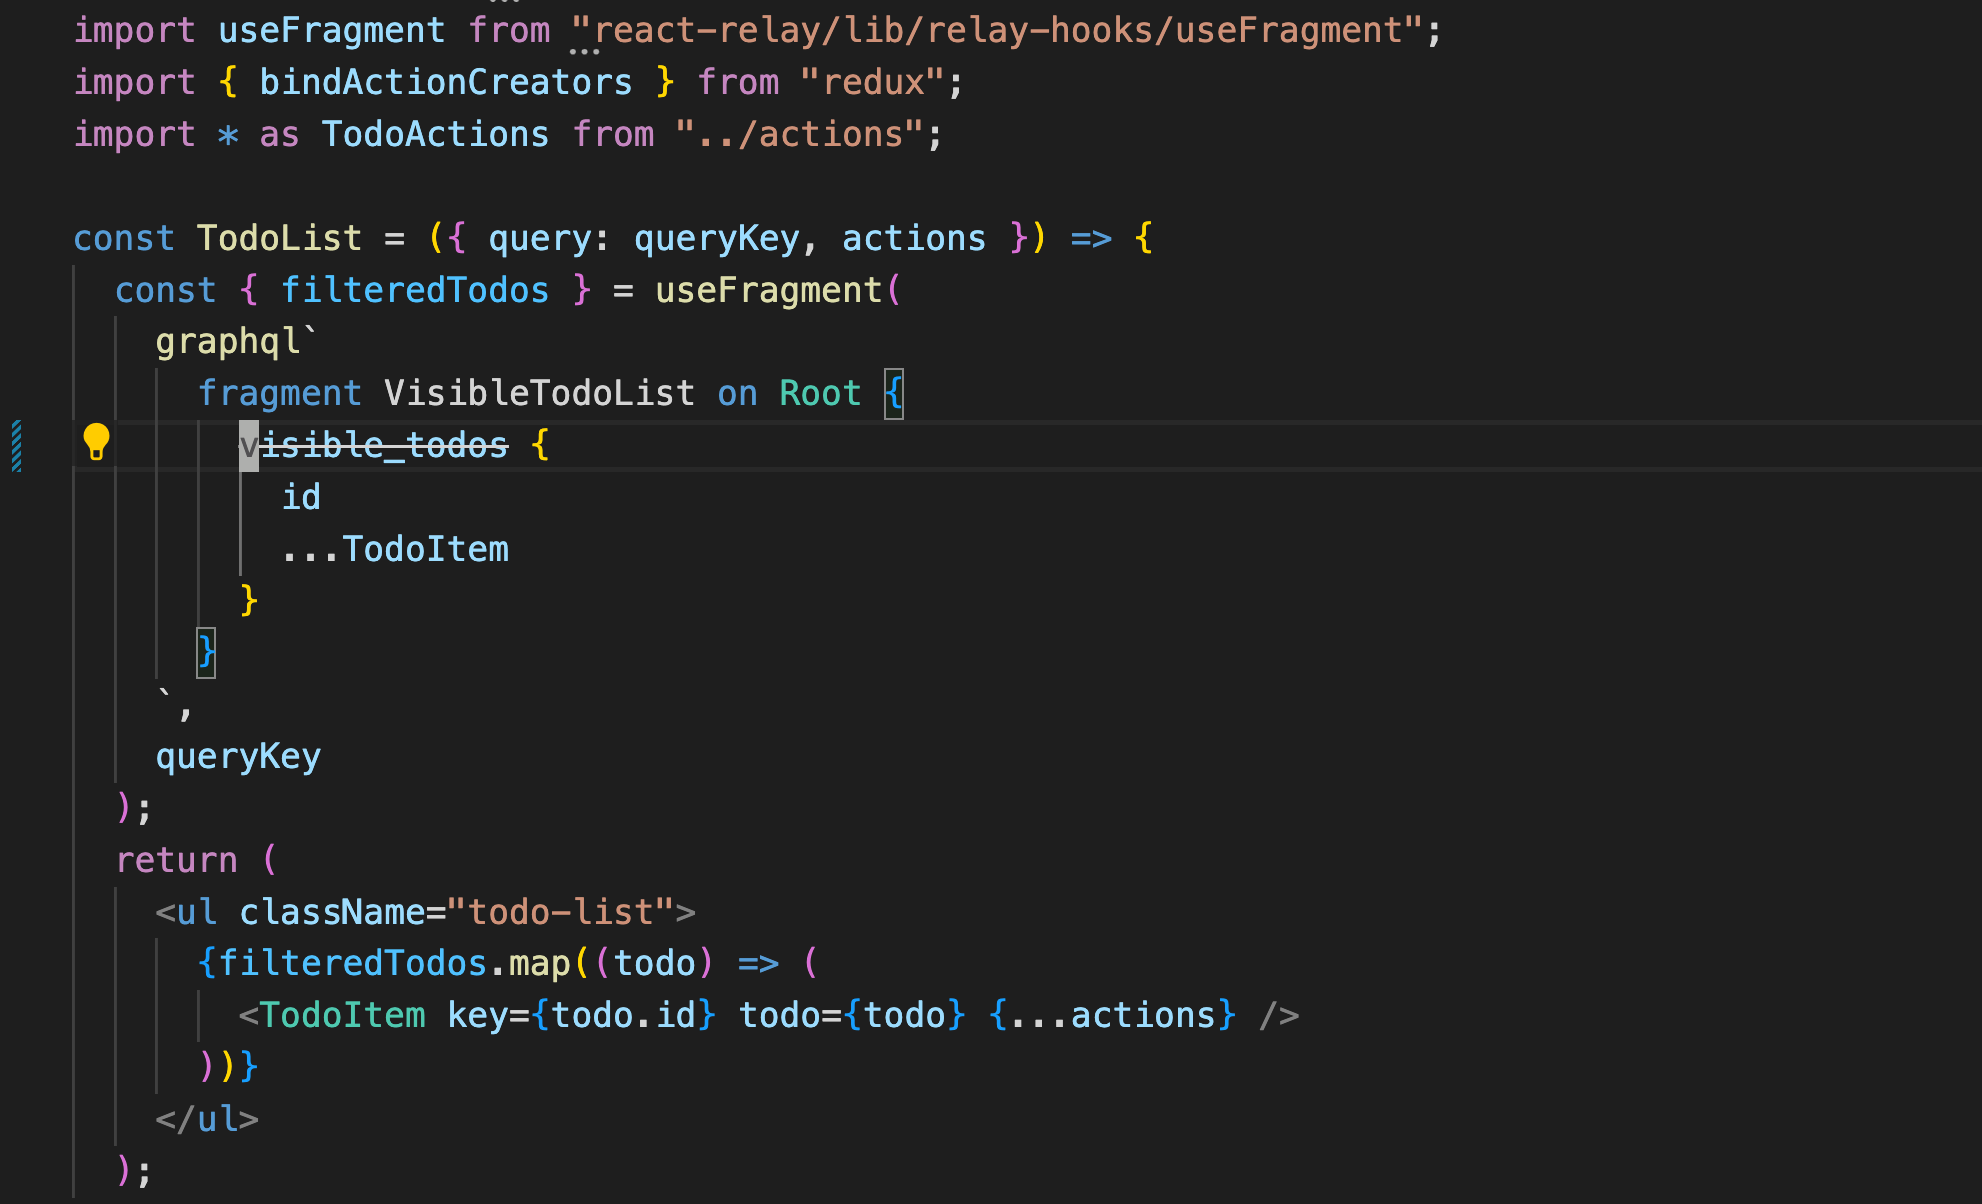Click the queryKey argument line
Viewport: 1982px width, 1204px height.
pos(238,756)
